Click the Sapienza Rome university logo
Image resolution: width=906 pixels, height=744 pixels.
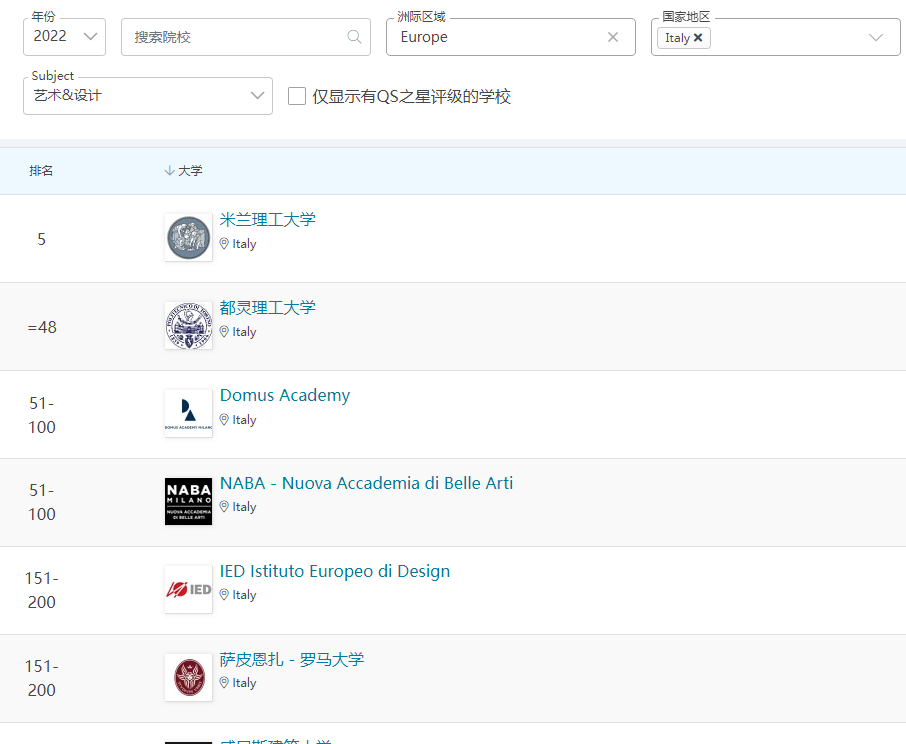point(188,677)
